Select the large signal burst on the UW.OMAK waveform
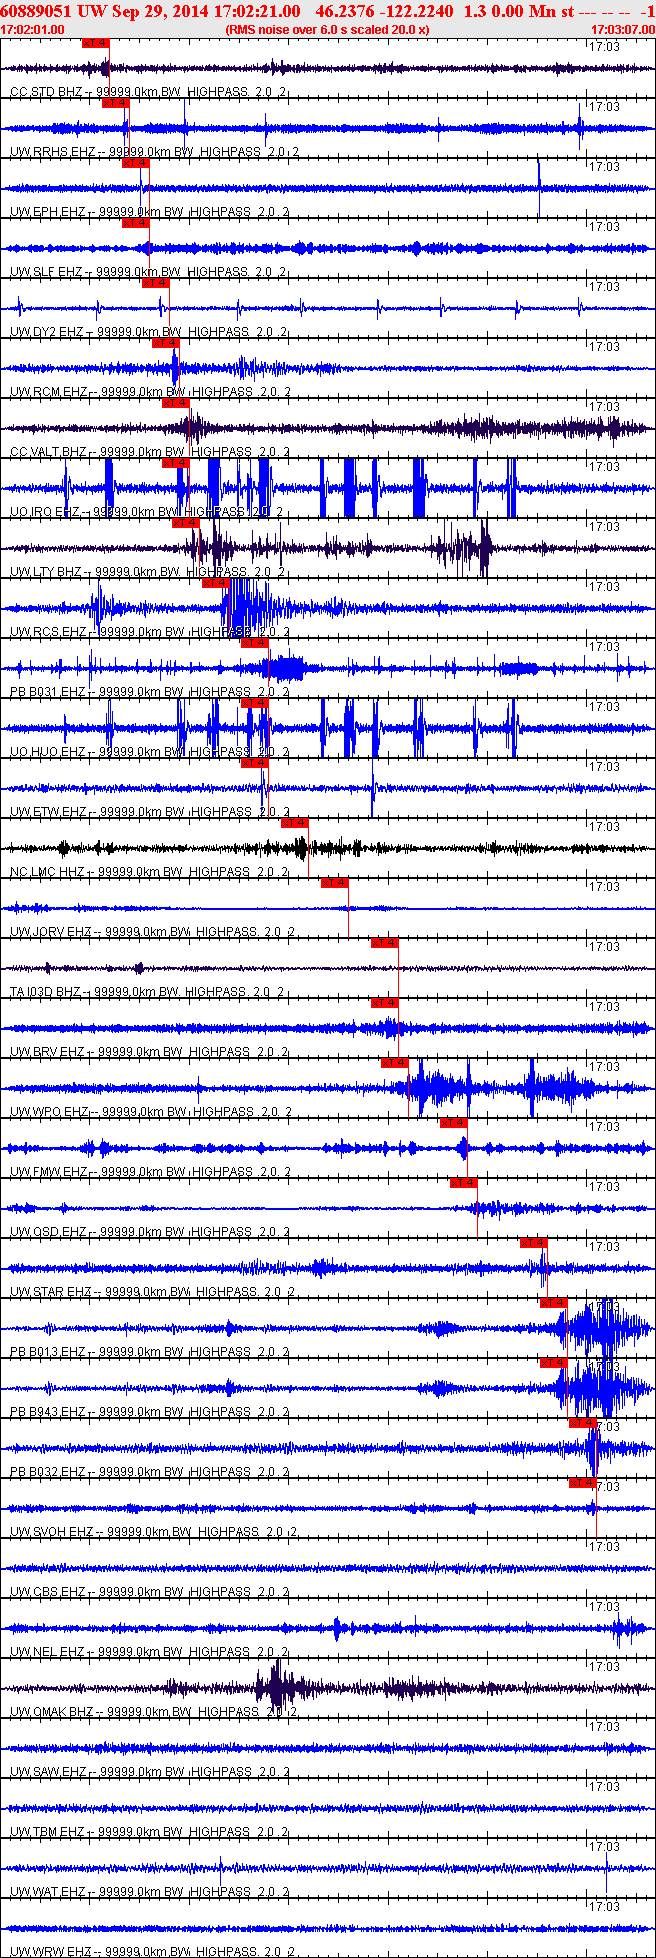Image resolution: width=656 pixels, height=1958 pixels. click(x=275, y=1688)
